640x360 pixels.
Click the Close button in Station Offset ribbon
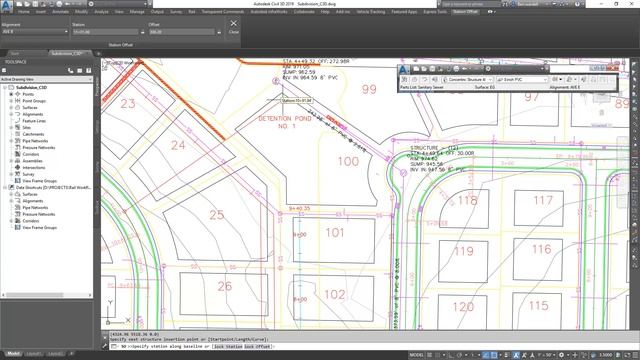click(233, 27)
